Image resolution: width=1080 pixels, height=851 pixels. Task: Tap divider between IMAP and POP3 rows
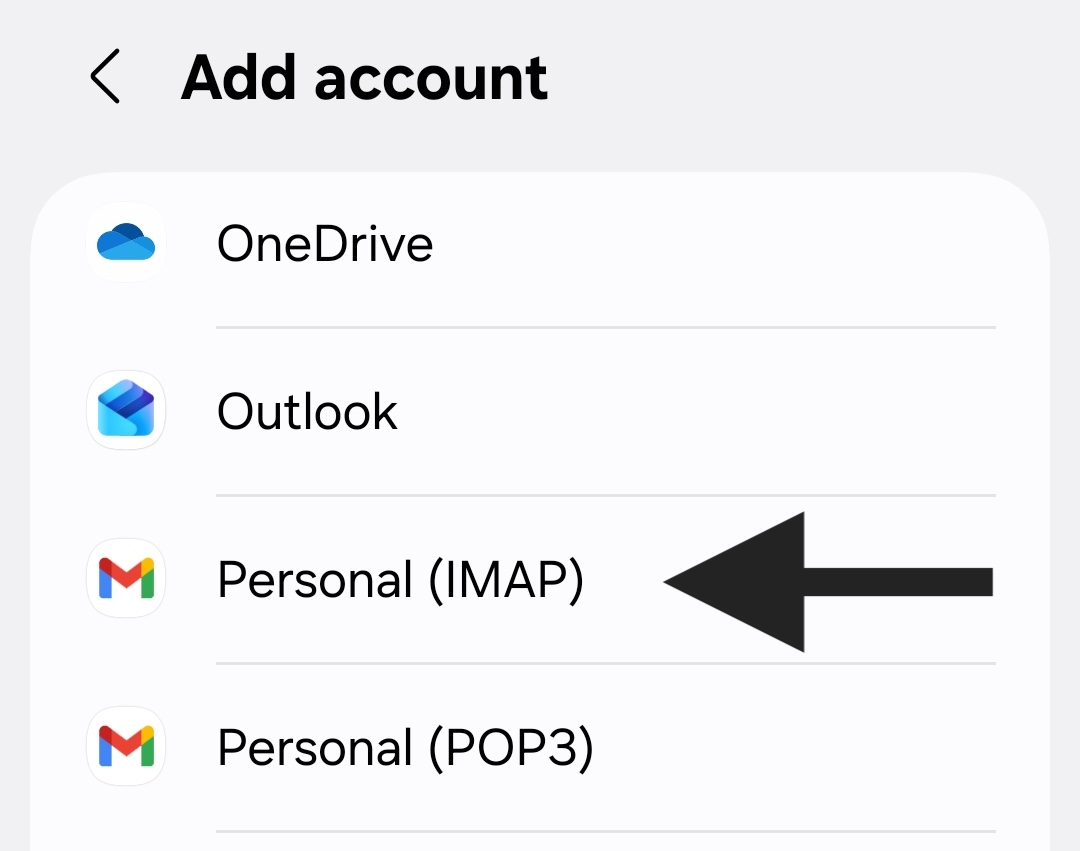(605, 663)
